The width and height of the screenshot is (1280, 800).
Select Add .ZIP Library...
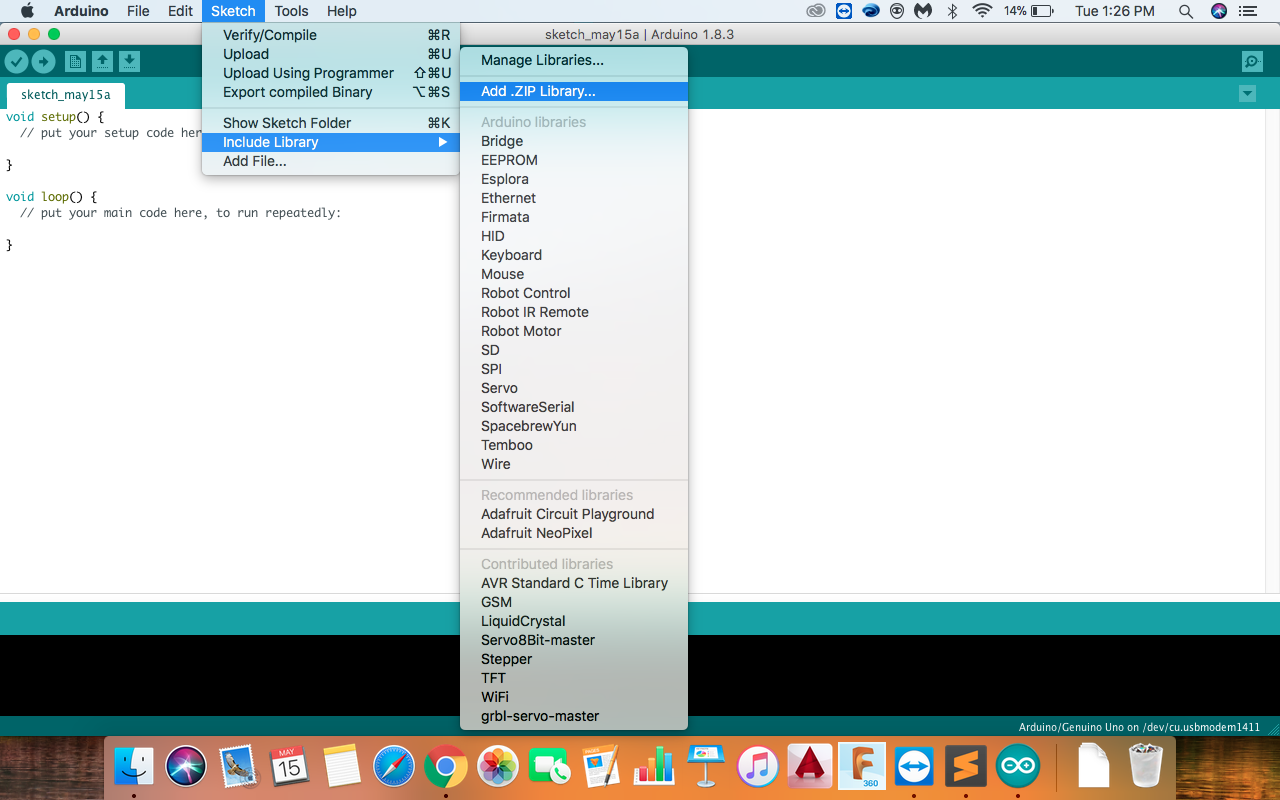point(574,91)
